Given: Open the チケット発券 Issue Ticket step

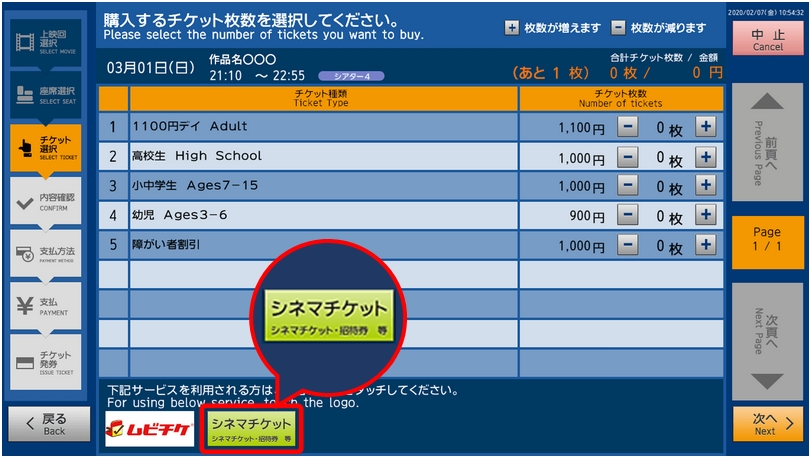Looking at the screenshot, I should (x=45, y=362).
